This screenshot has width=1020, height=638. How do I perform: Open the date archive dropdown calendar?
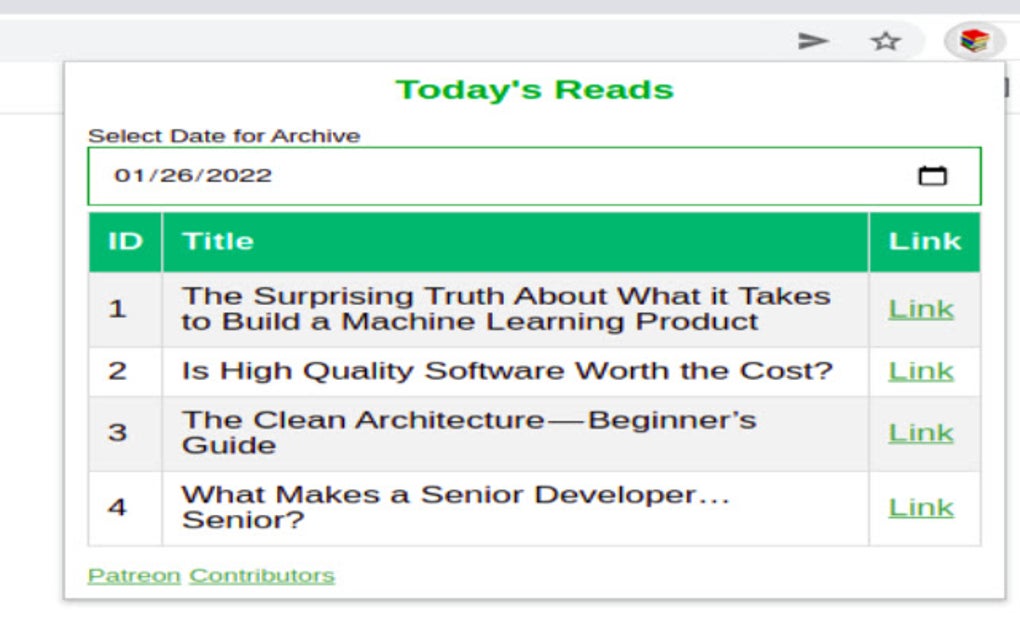point(933,174)
